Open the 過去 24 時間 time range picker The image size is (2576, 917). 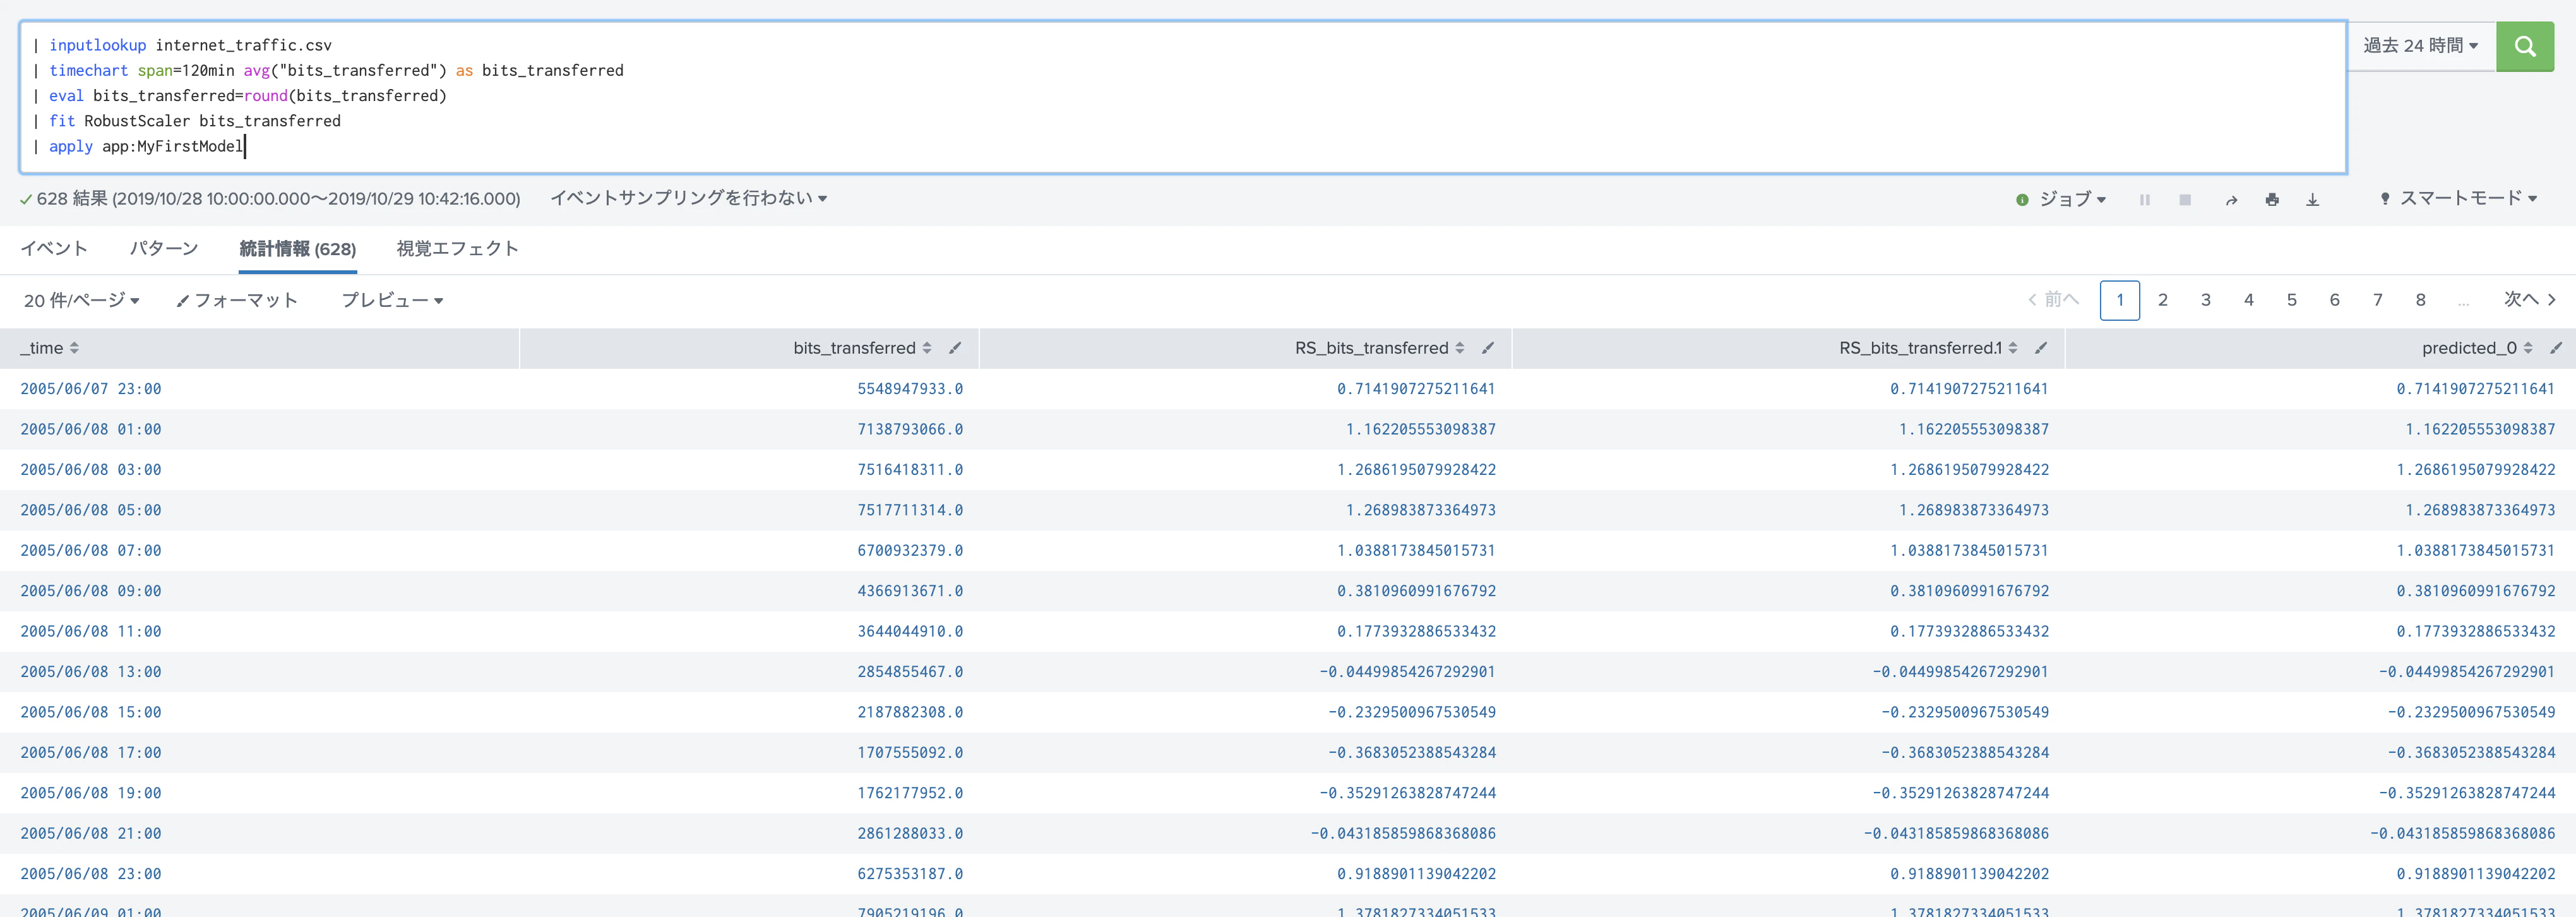[x=2421, y=46]
